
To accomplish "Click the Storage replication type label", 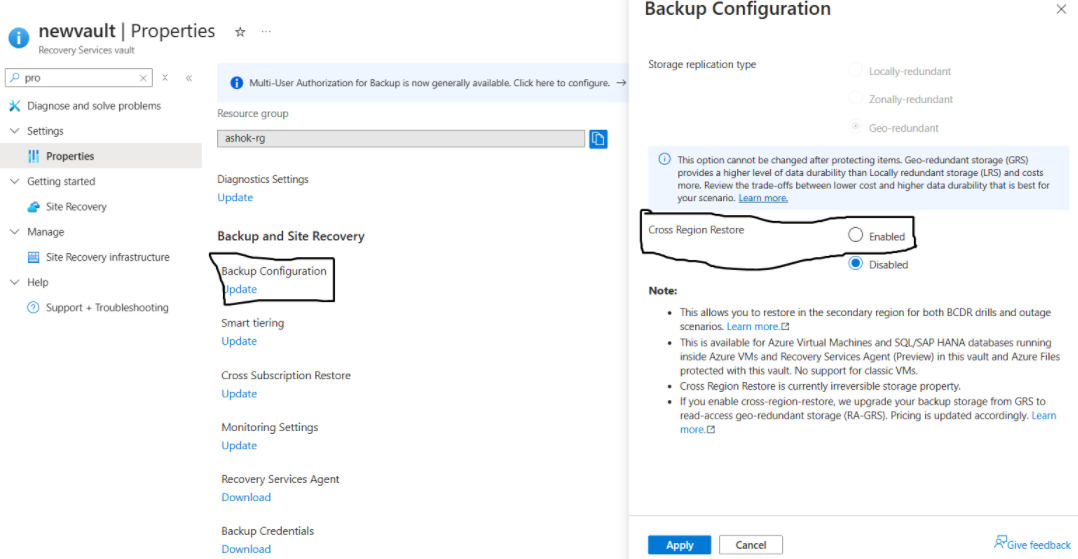I will (x=702, y=64).
